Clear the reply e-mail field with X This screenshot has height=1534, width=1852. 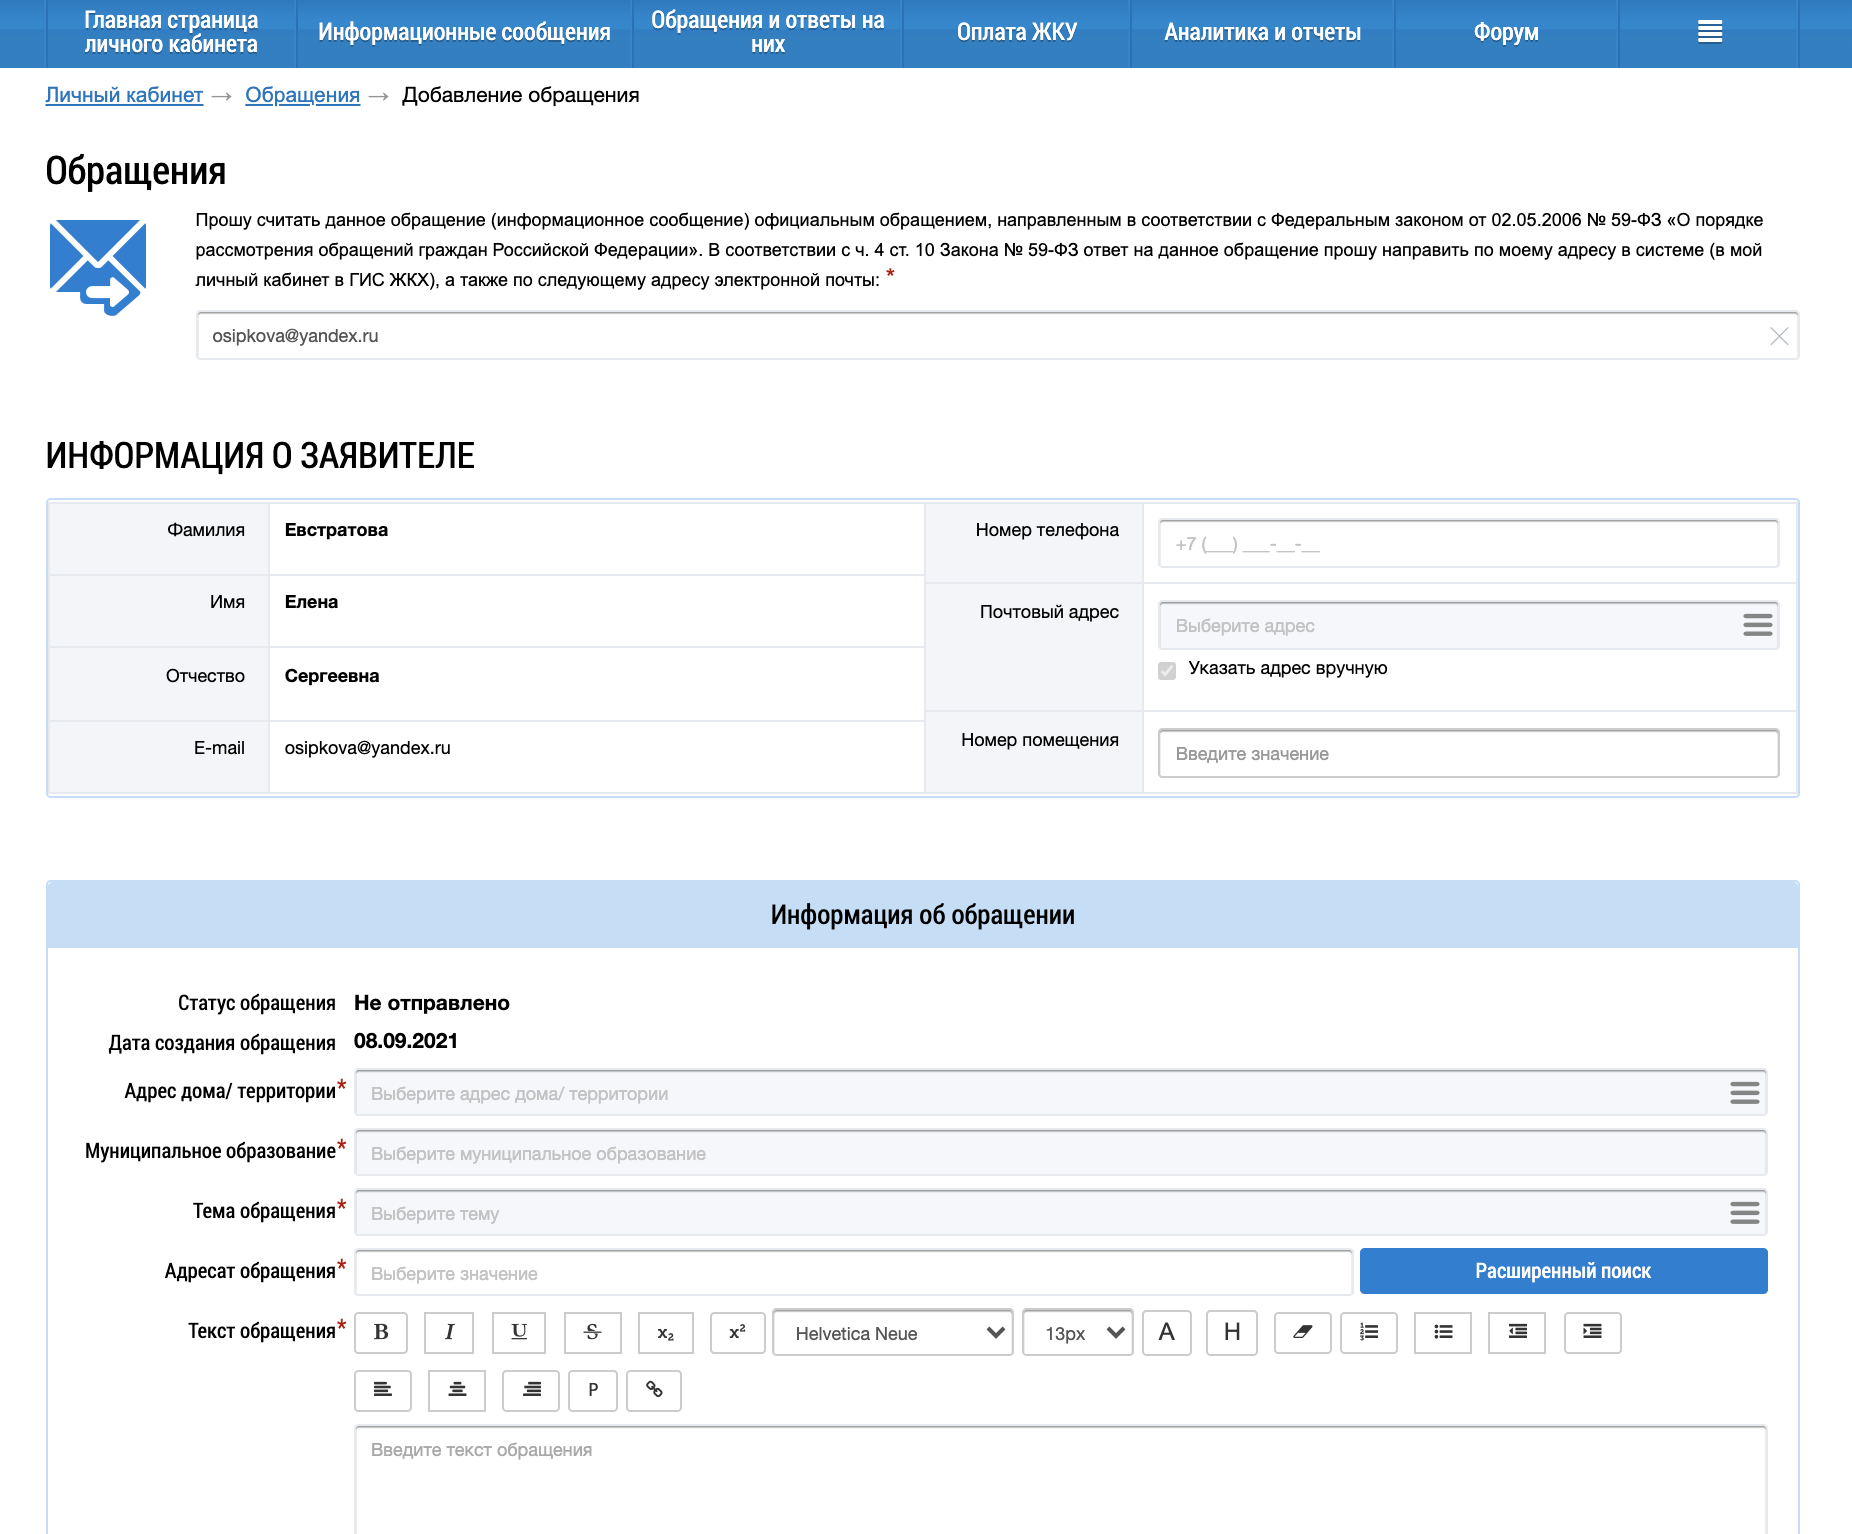[1779, 336]
